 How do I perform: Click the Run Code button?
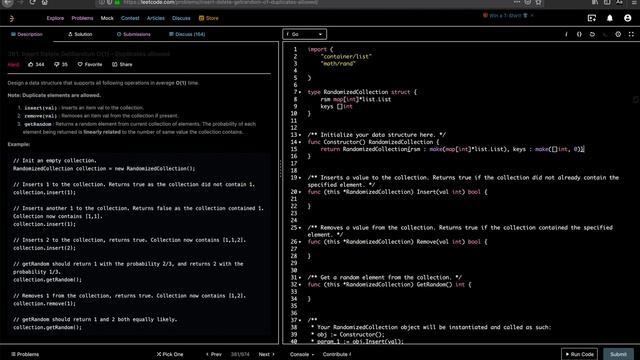(580, 354)
